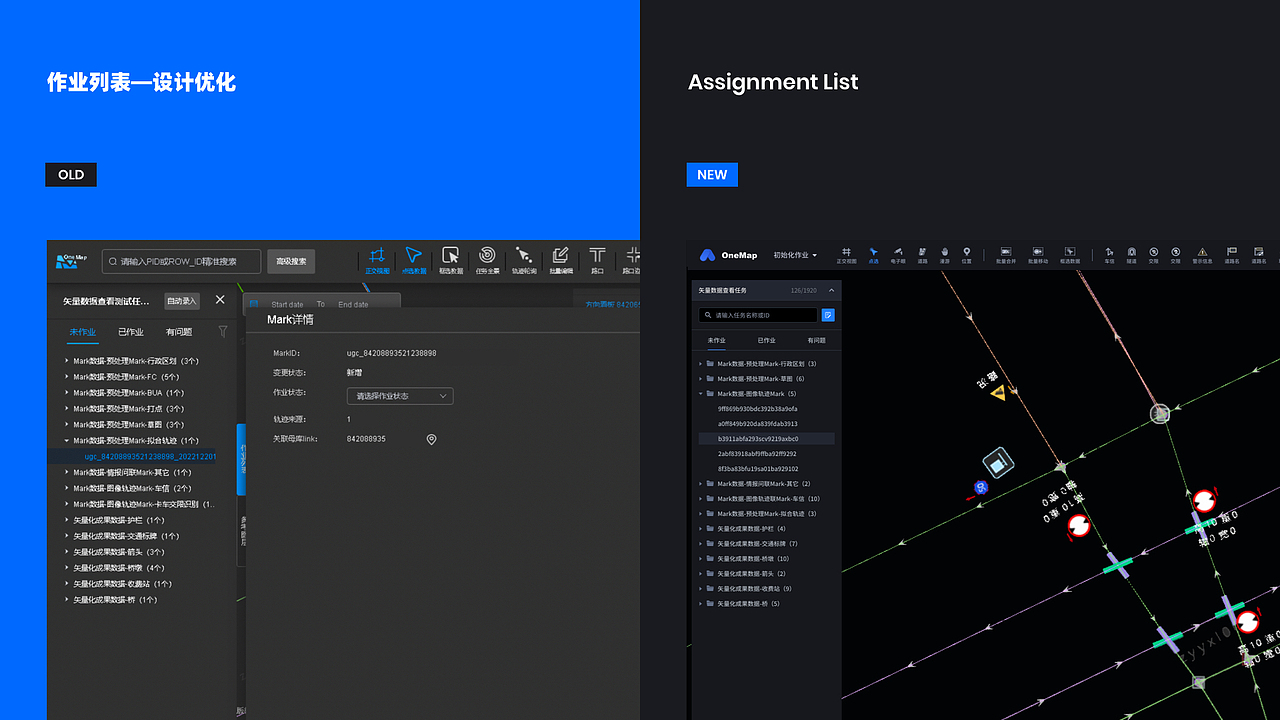
Task: Click 批量移动 in NEW toolbar
Action: pyautogui.click(x=1038, y=255)
